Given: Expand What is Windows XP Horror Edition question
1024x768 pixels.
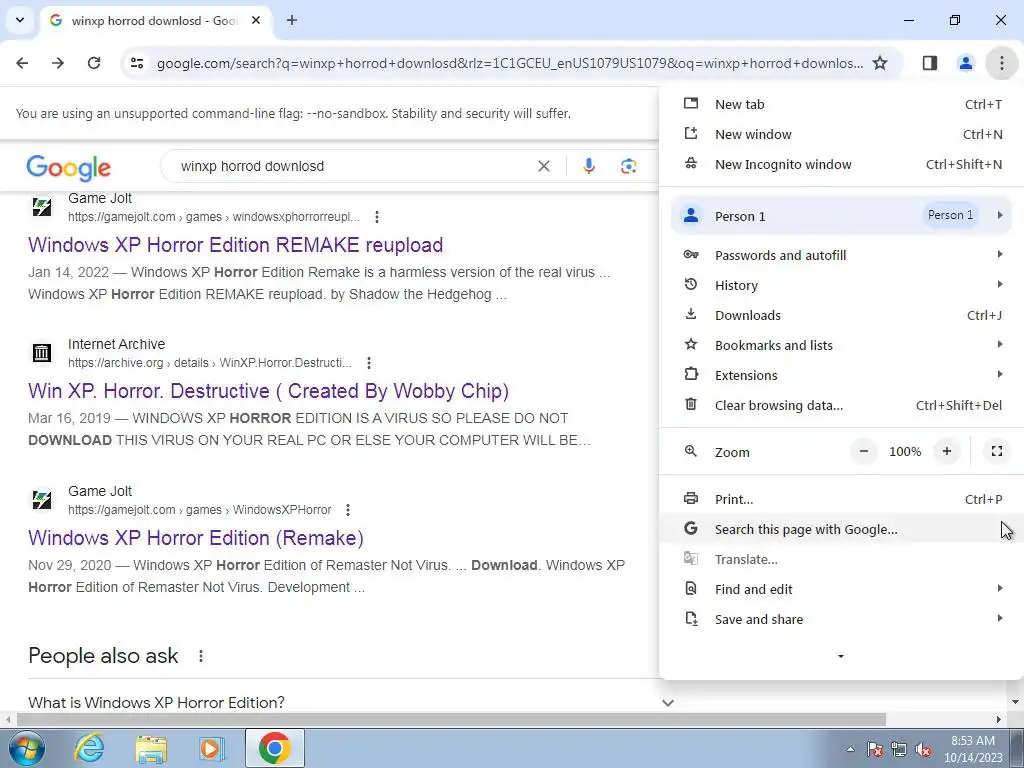Looking at the screenshot, I should click(351, 703).
